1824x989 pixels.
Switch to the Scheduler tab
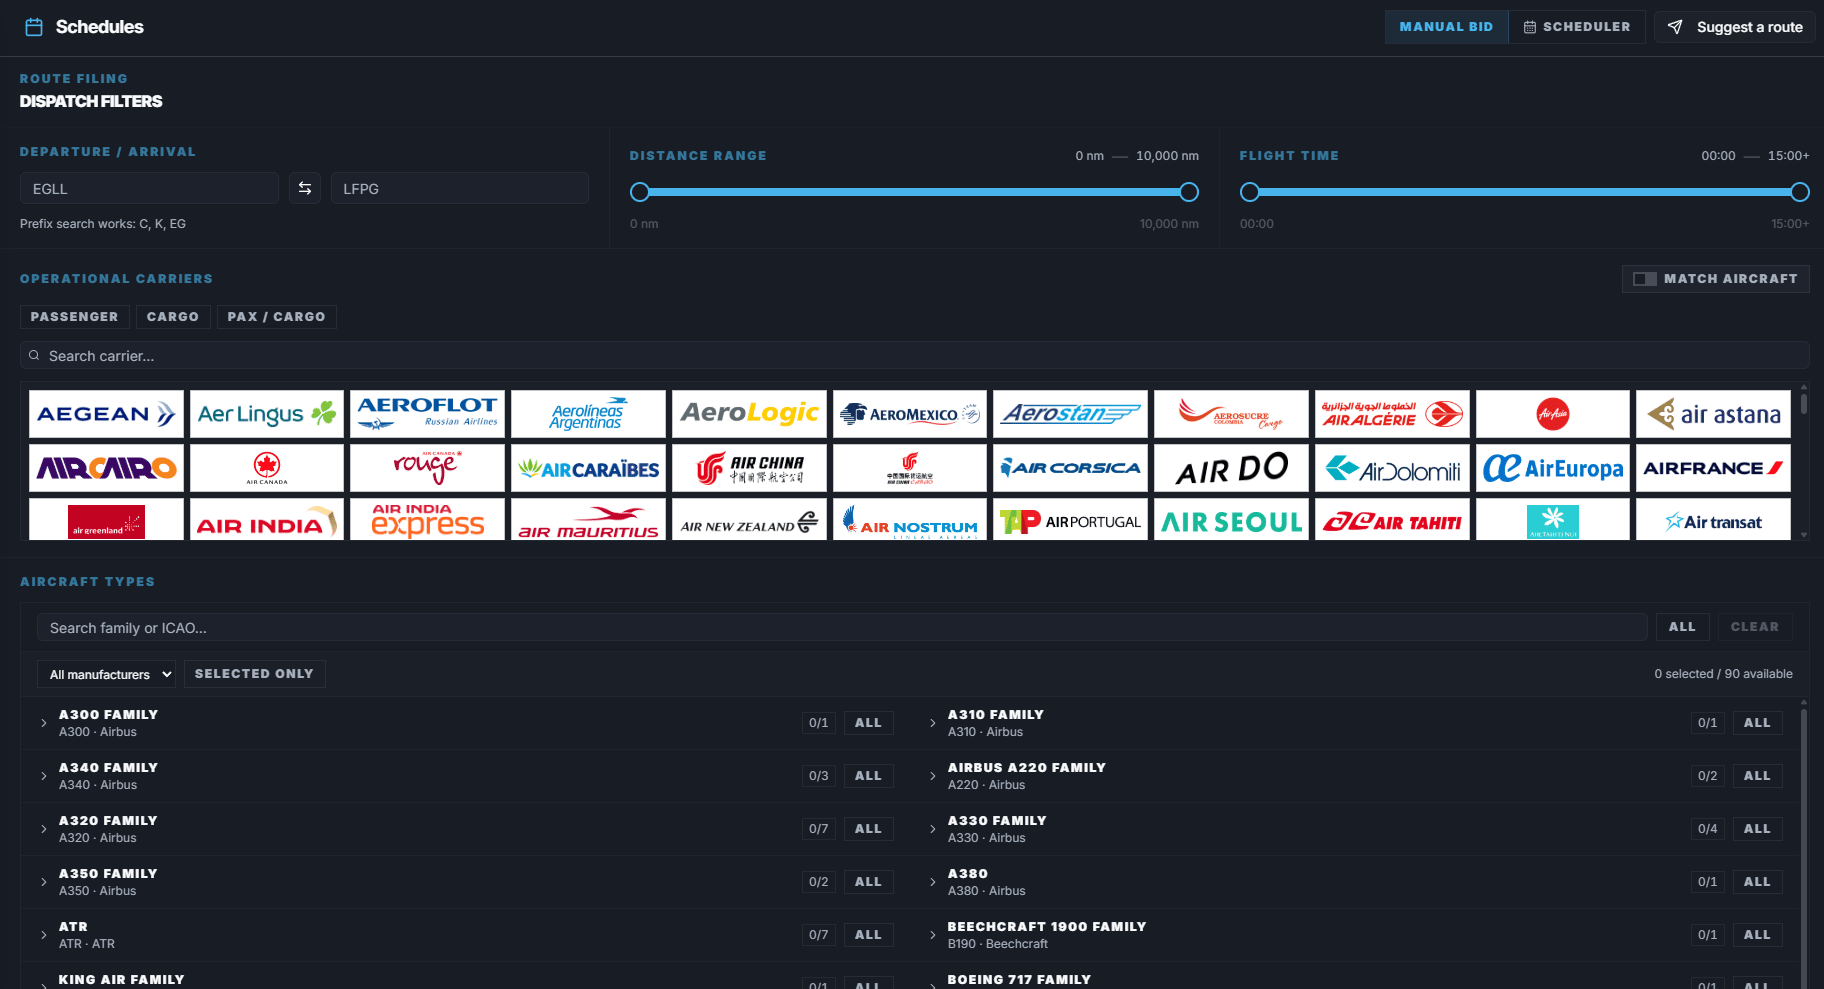[x=1577, y=27]
